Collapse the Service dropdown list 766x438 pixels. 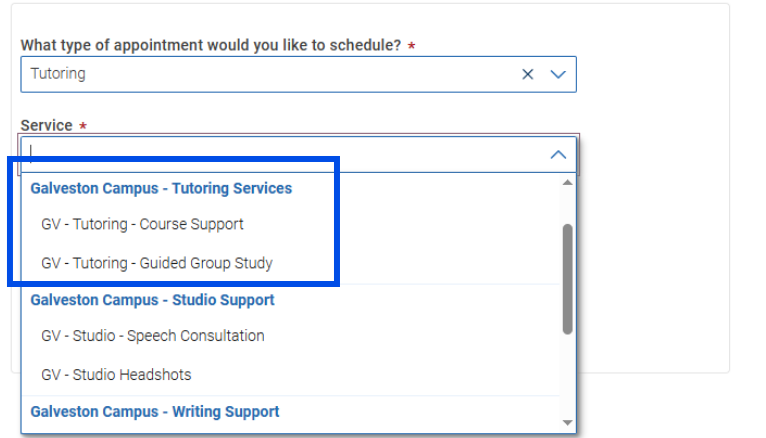558,154
